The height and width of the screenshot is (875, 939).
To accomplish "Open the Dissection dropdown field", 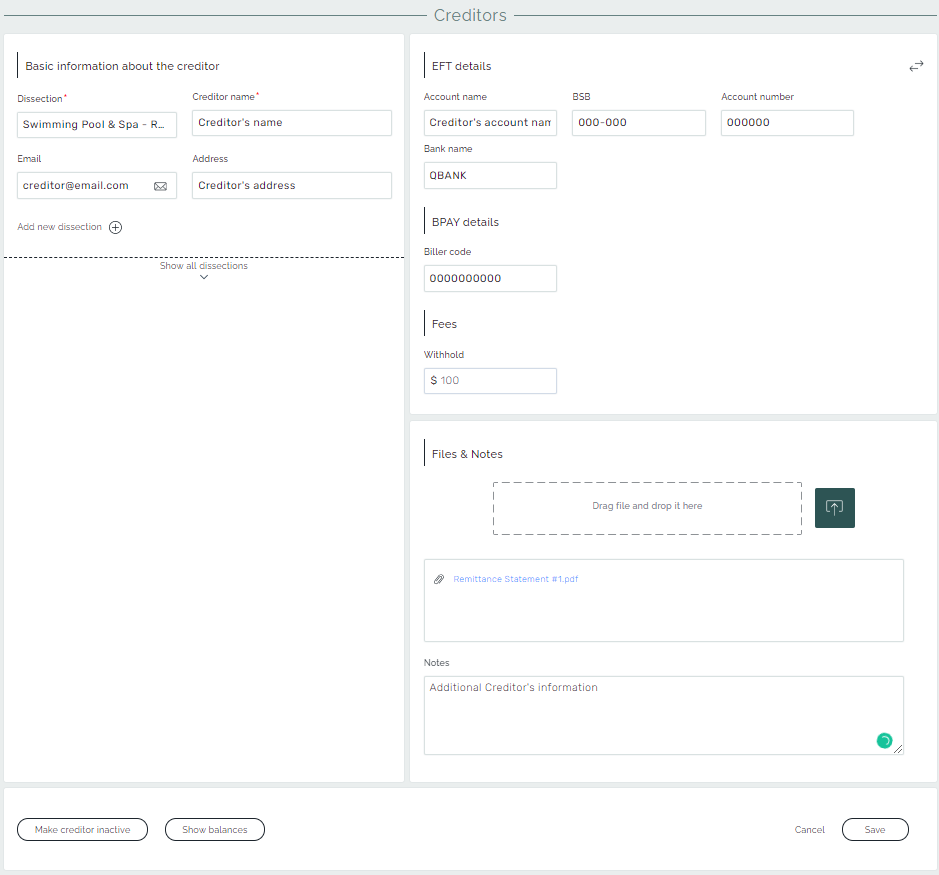I will pos(97,125).
